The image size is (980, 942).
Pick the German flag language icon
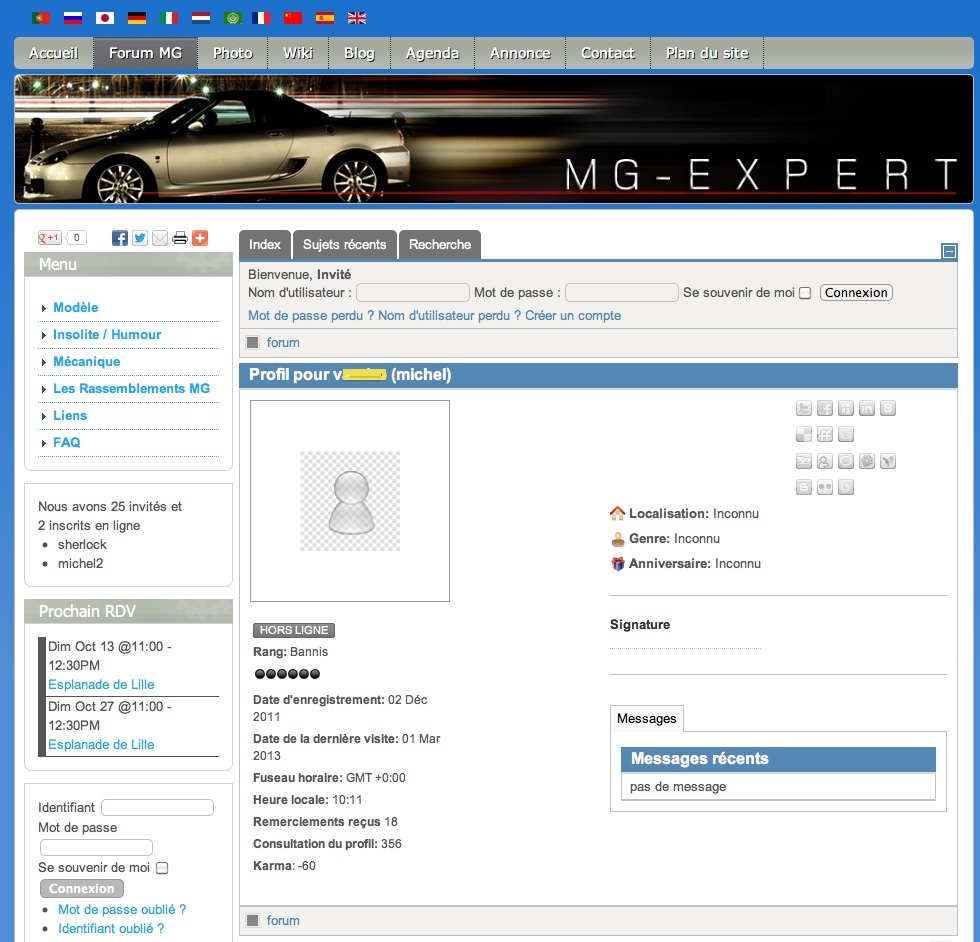137,18
